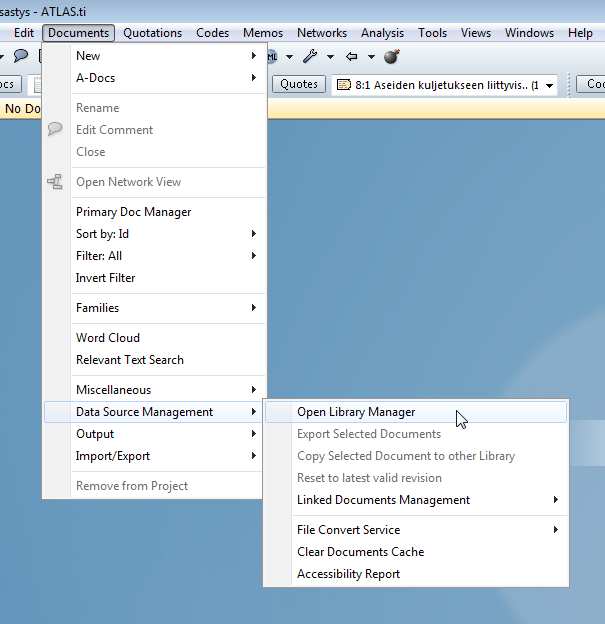Click the back arrow navigation icon

(x=351, y=57)
